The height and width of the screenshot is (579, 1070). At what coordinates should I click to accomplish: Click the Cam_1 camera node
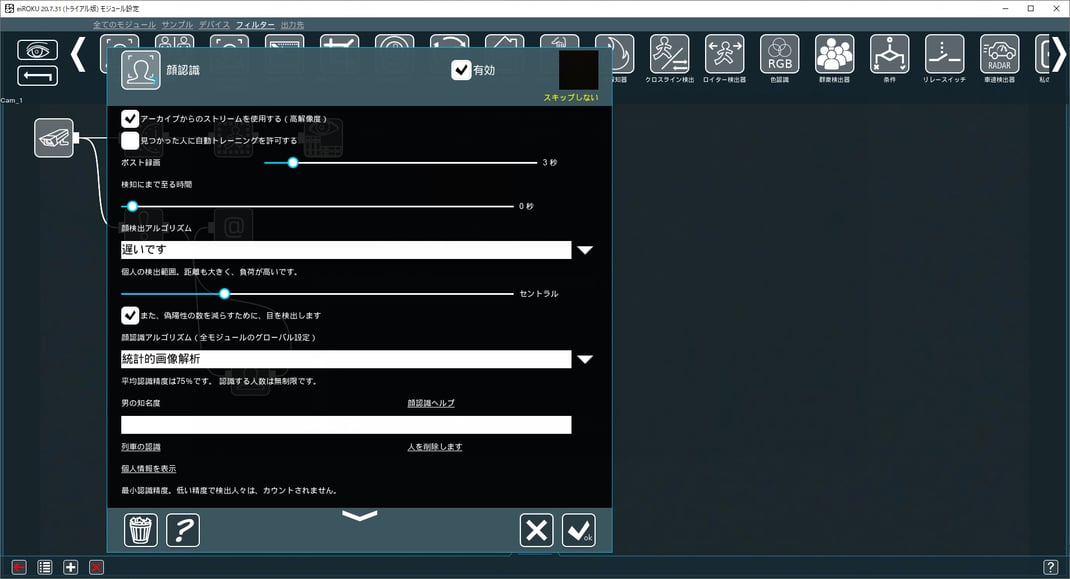click(54, 138)
